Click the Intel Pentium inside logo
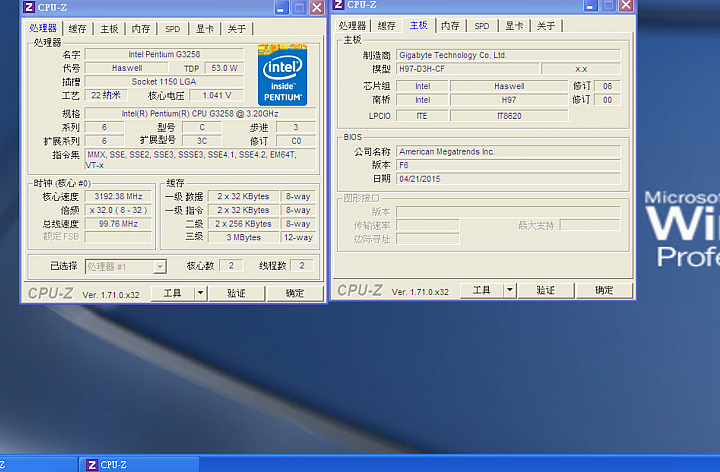This screenshot has height=472, width=720. click(x=282, y=75)
